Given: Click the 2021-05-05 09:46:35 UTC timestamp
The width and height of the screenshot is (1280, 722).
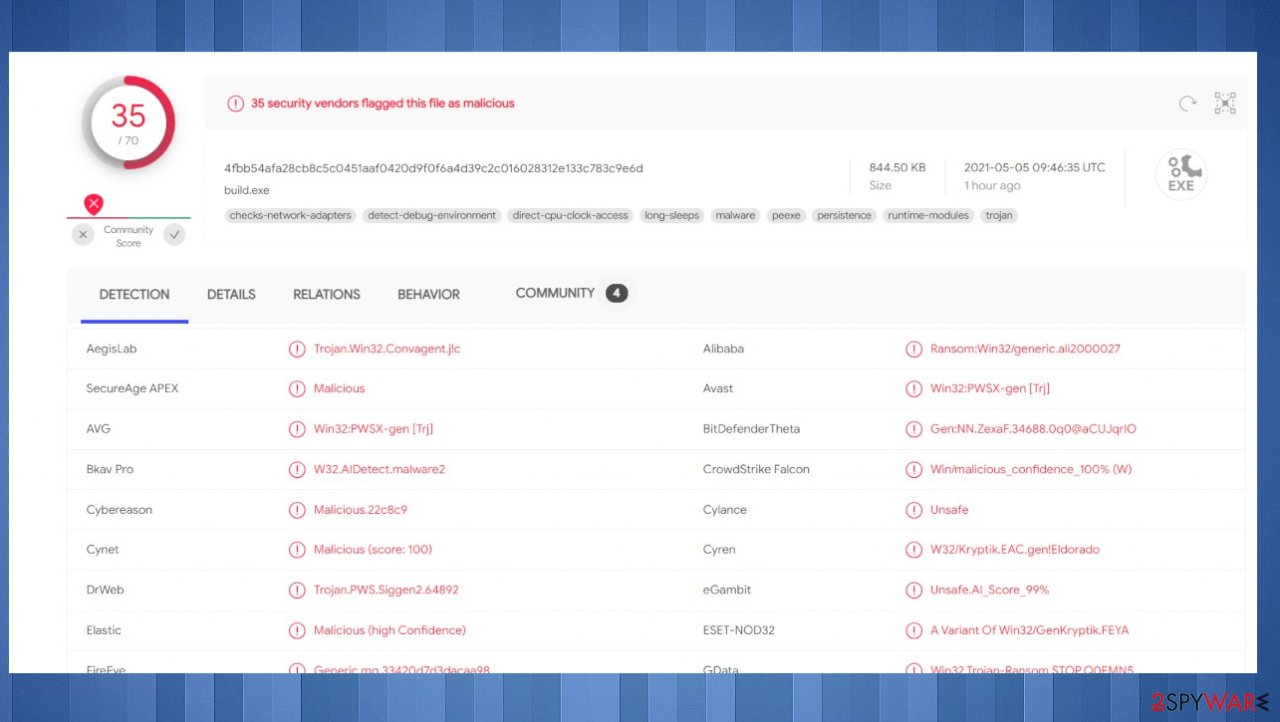Looking at the screenshot, I should 1035,167.
